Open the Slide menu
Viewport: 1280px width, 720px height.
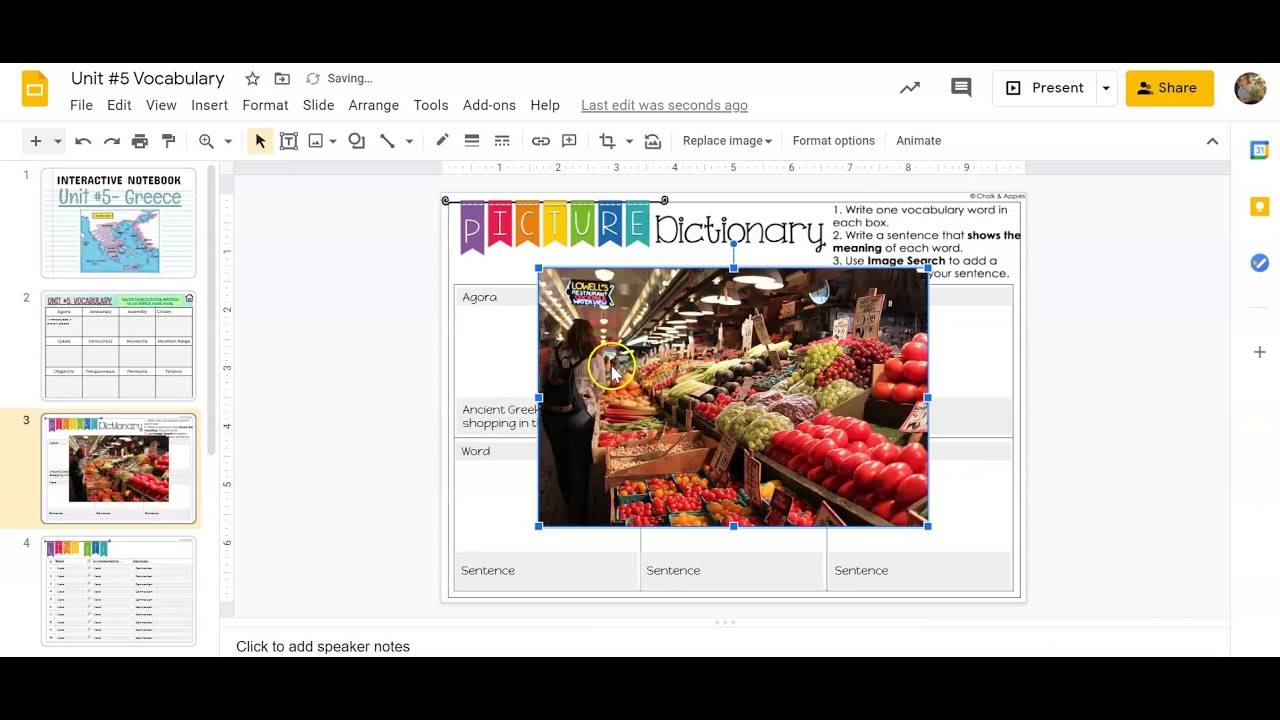click(318, 105)
